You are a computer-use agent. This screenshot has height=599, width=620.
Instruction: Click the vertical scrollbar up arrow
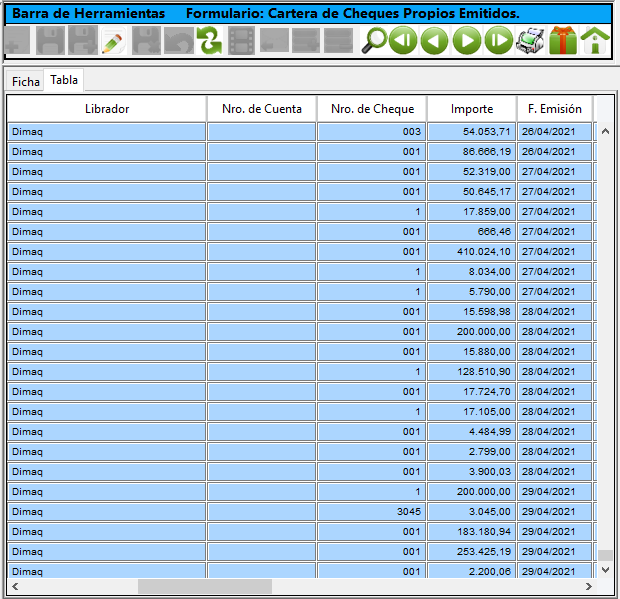pos(605,132)
